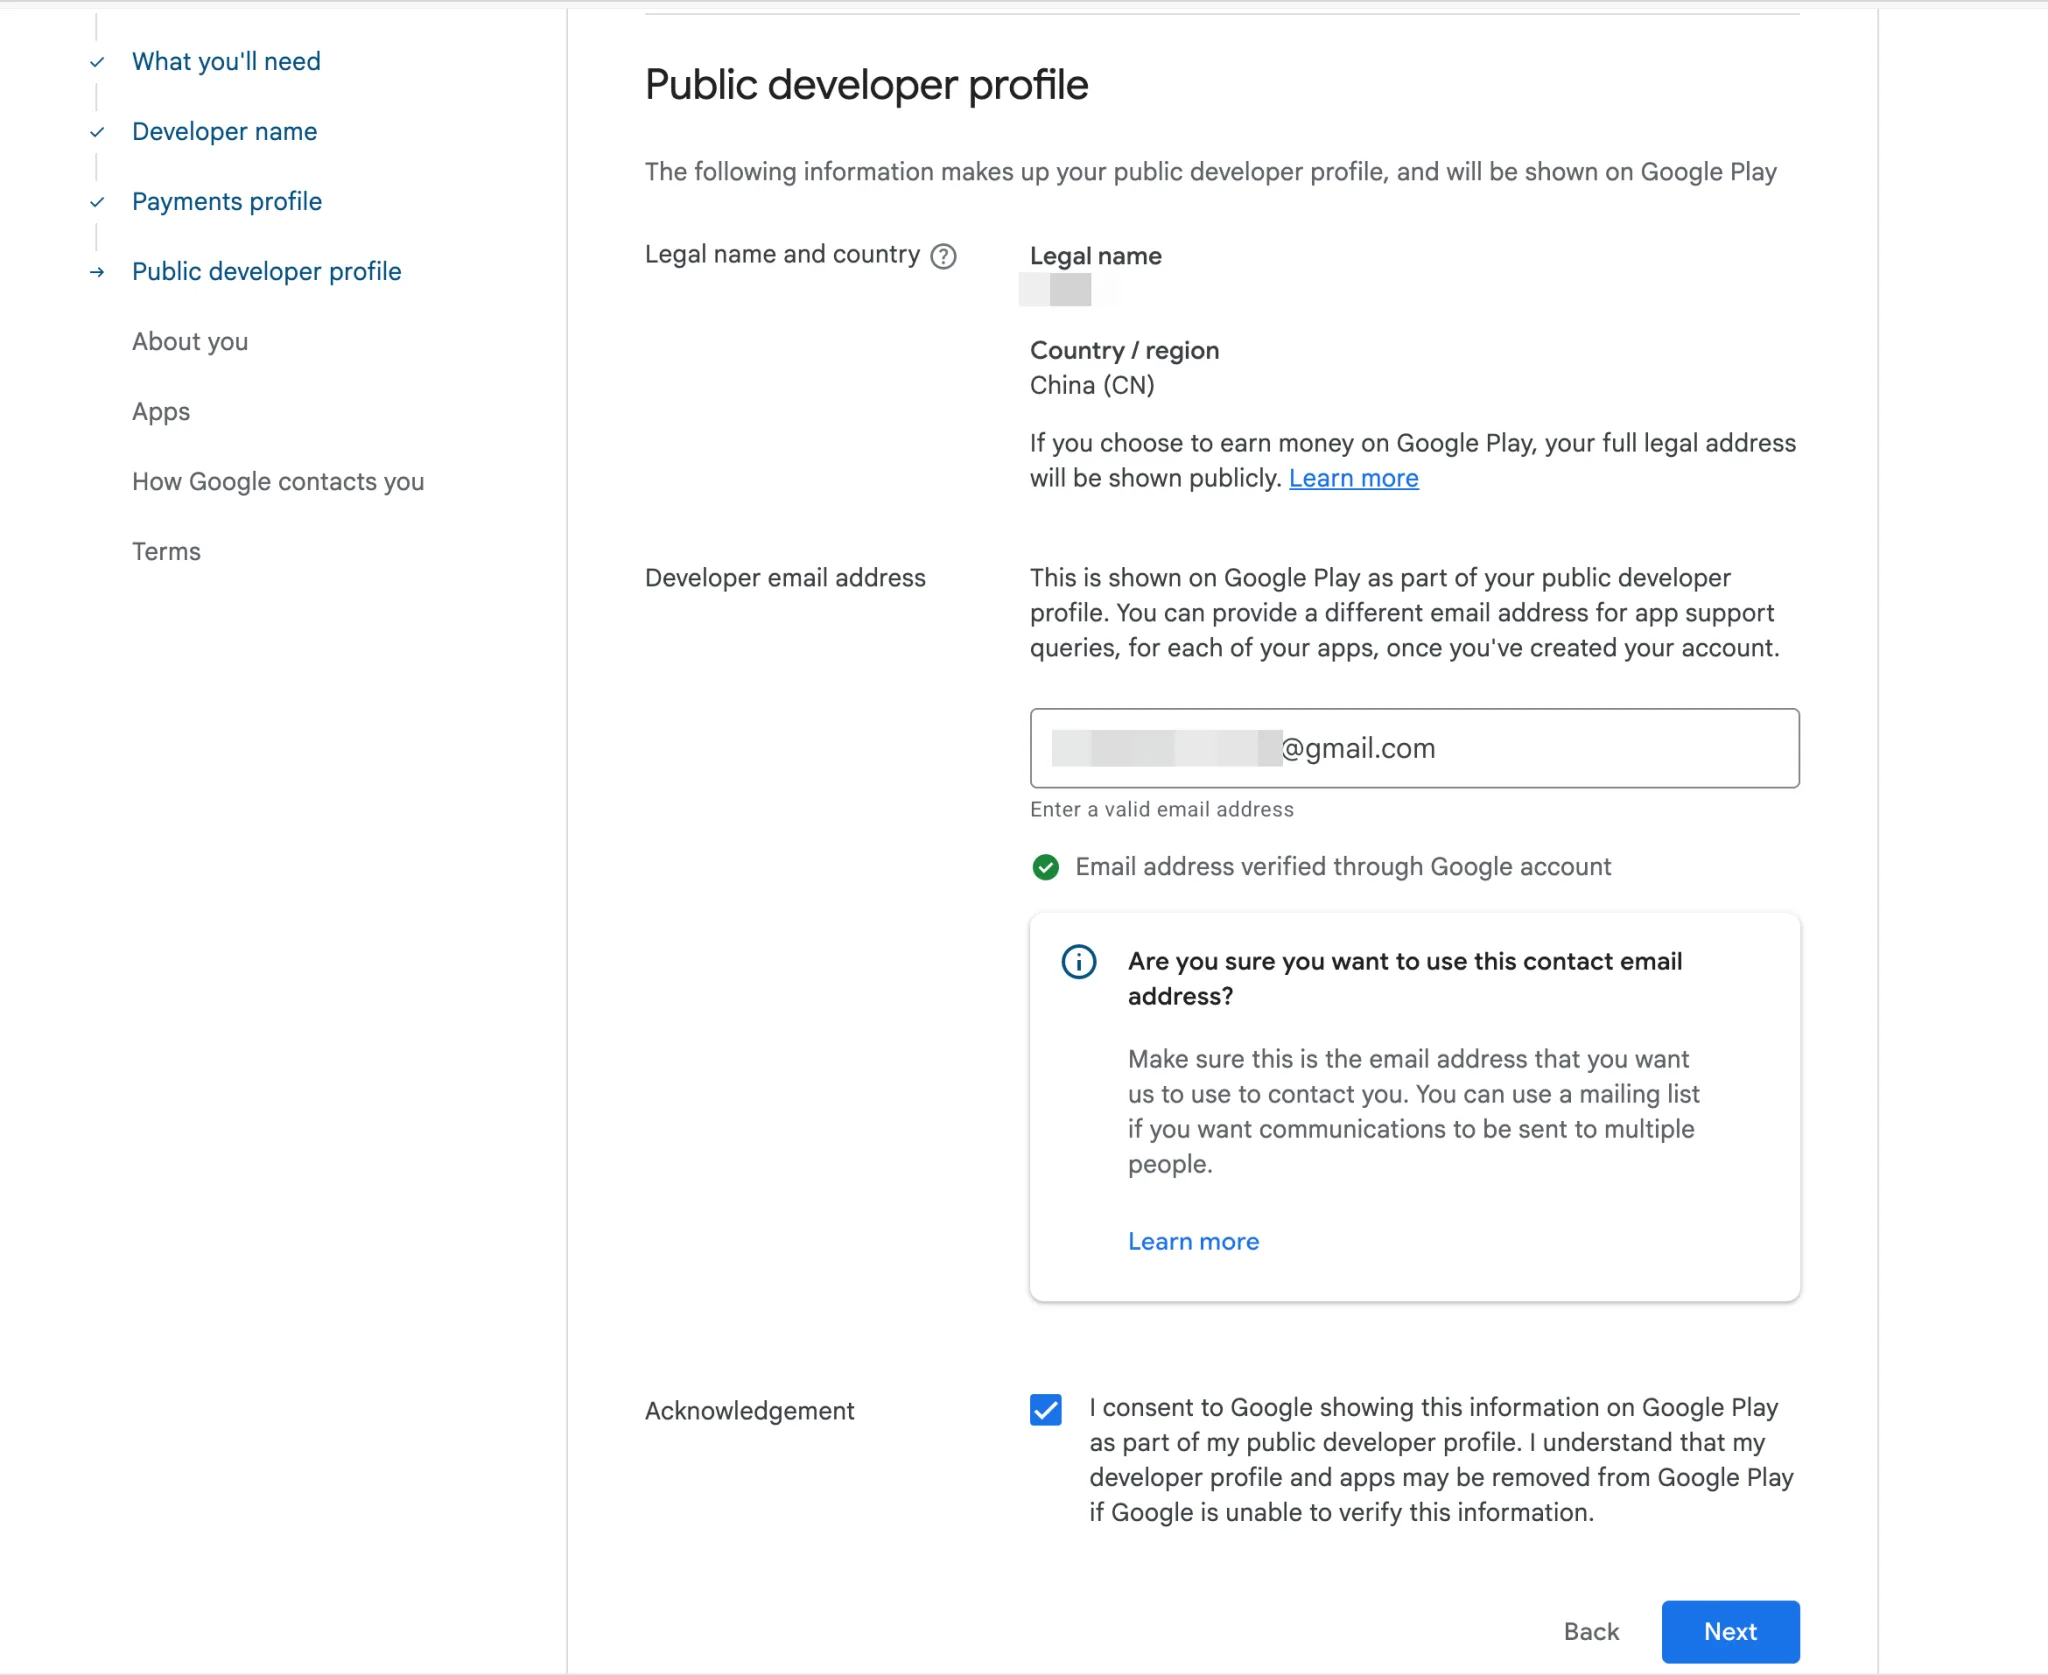The height and width of the screenshot is (1675, 2048).
Task: Open the About you step in sidebar
Action: coord(190,341)
